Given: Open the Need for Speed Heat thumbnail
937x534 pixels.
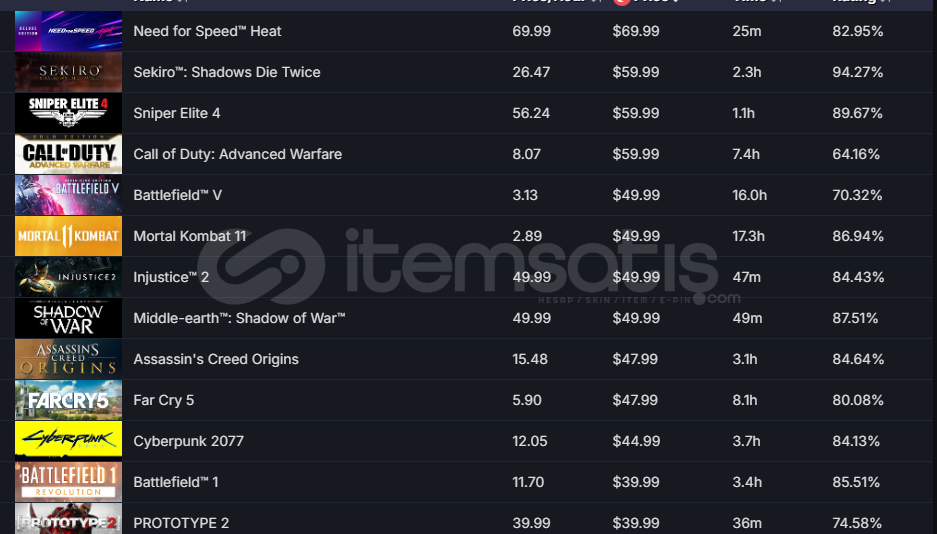Looking at the screenshot, I should (68, 30).
